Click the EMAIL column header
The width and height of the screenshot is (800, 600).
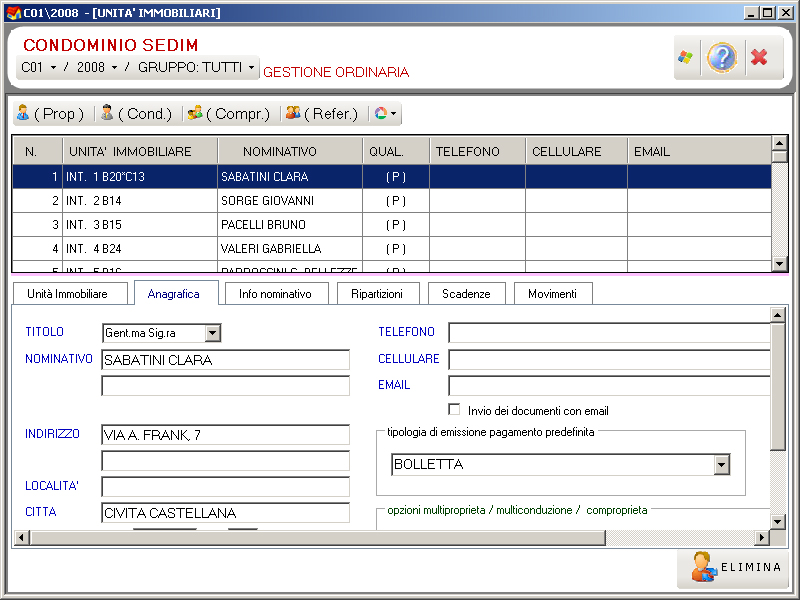coord(699,151)
